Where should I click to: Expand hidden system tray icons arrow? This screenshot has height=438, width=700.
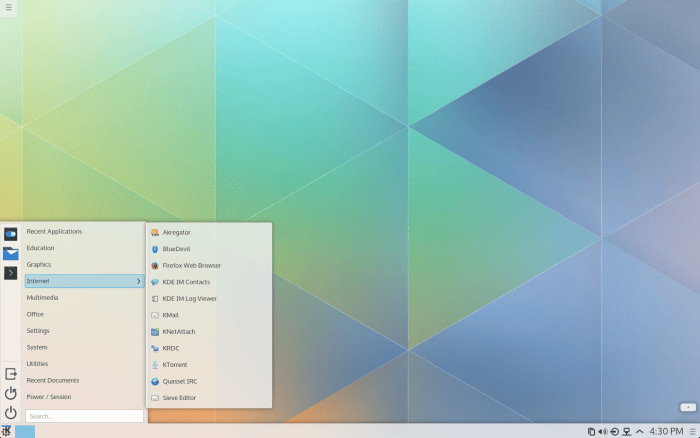click(x=639, y=431)
